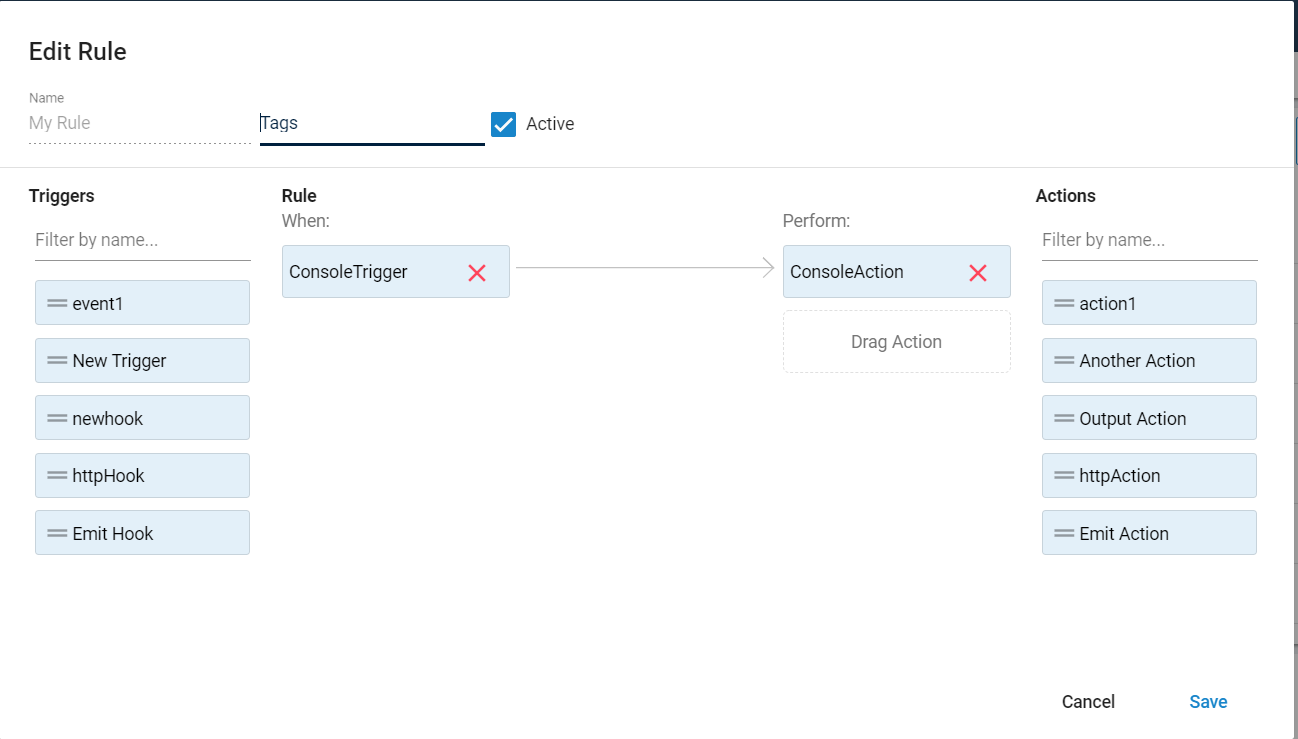Click the Name field My Rule
The height and width of the screenshot is (739, 1298).
(139, 124)
